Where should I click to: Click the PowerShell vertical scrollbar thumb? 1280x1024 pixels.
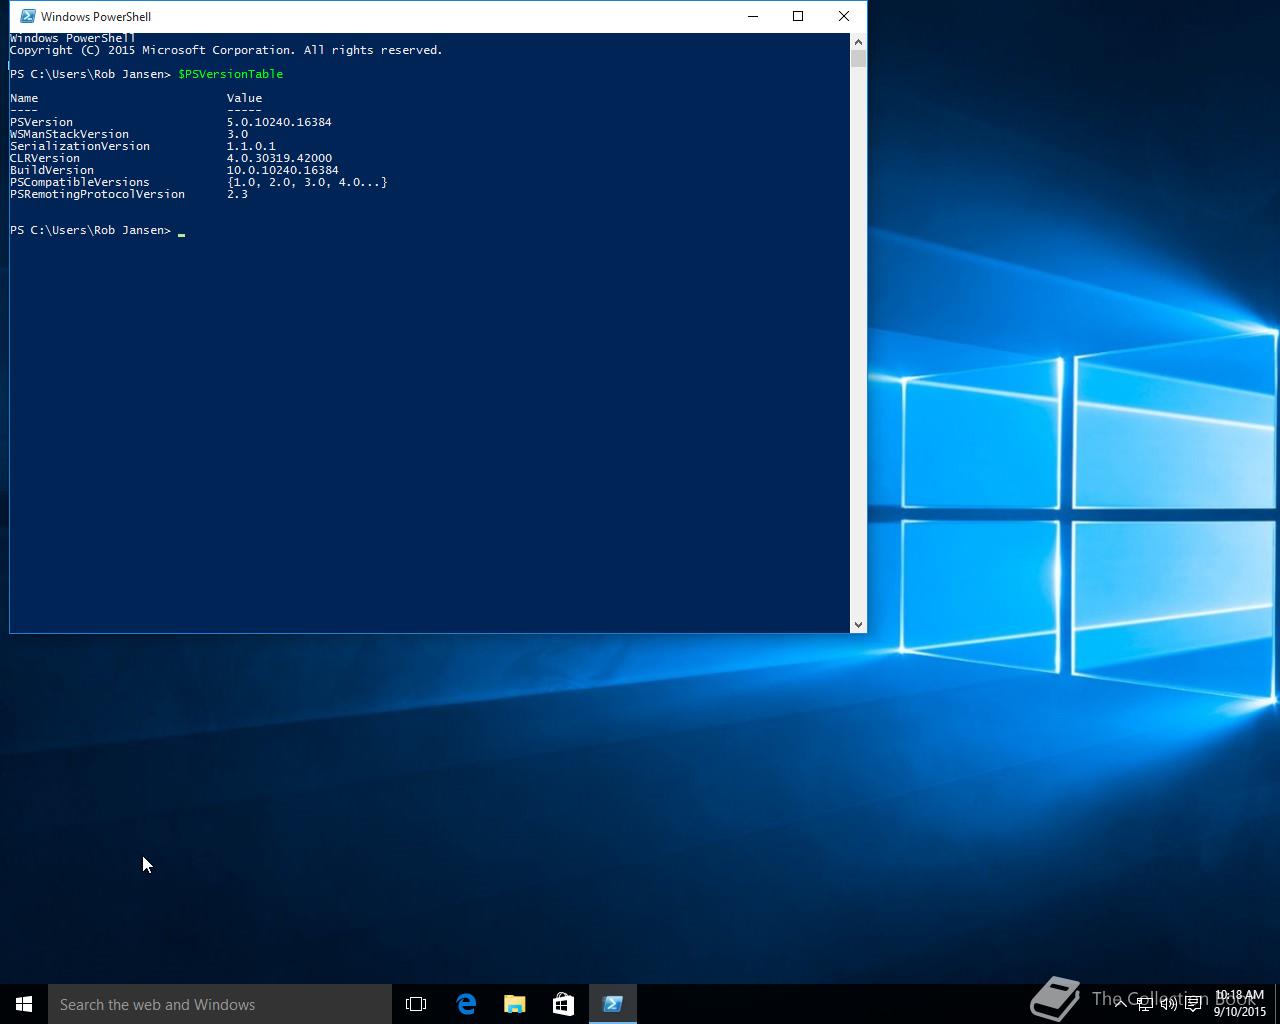[x=858, y=59]
